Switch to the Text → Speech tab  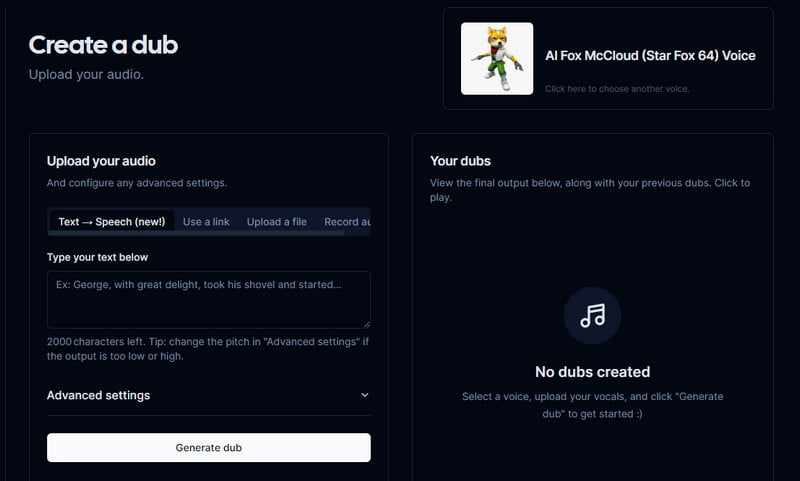(112, 221)
